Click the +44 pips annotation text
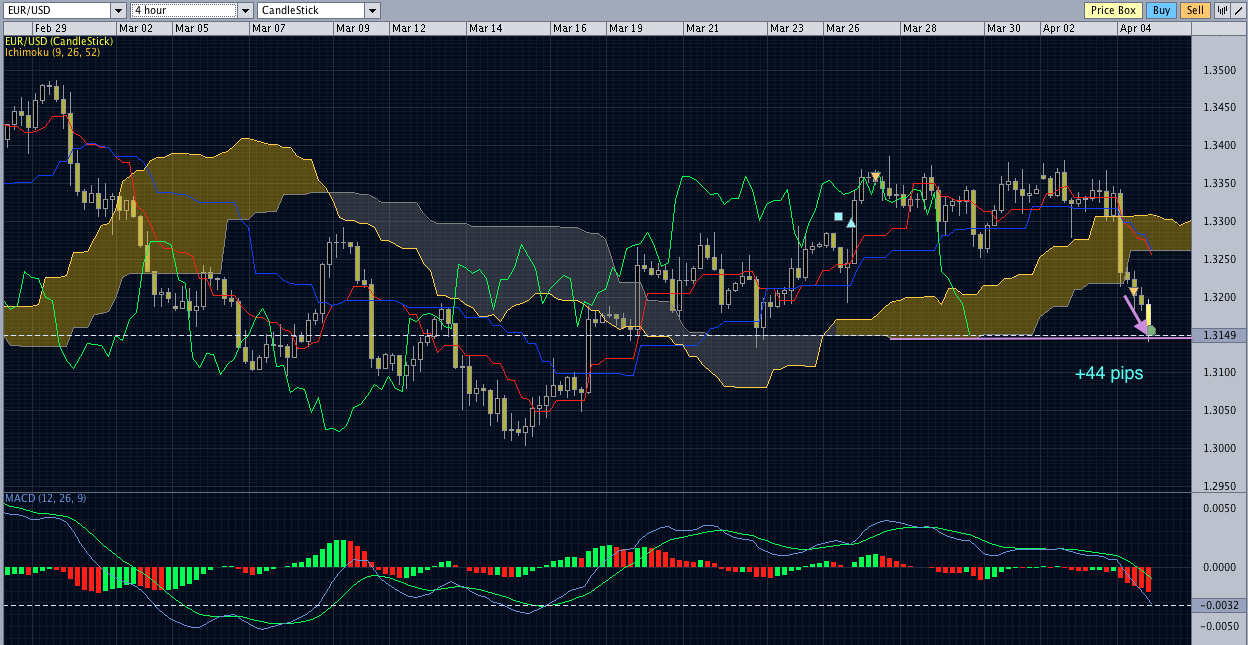Viewport: 1248px width, 645px height. 1109,373
